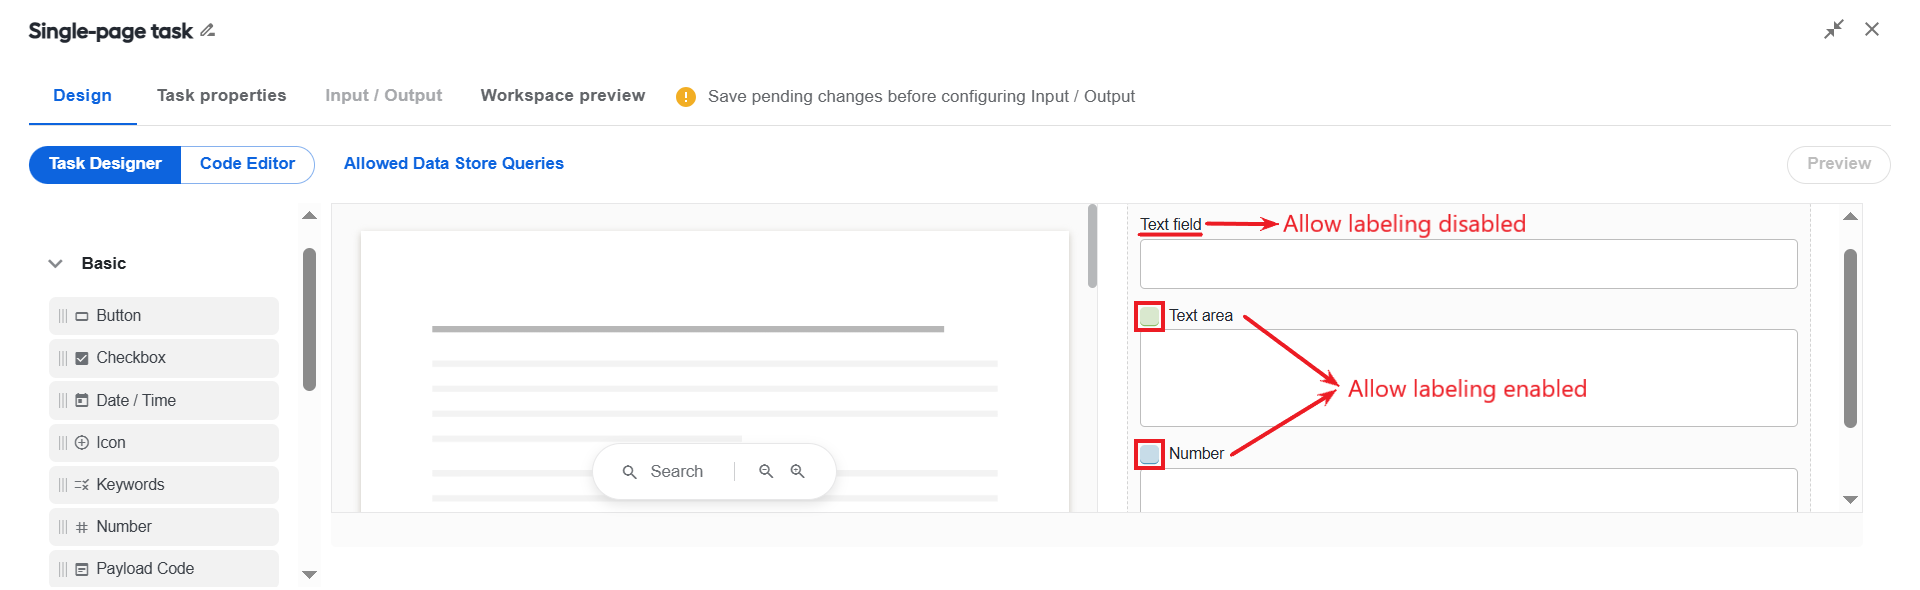
Task: Click the Preview button
Action: coord(1838,164)
